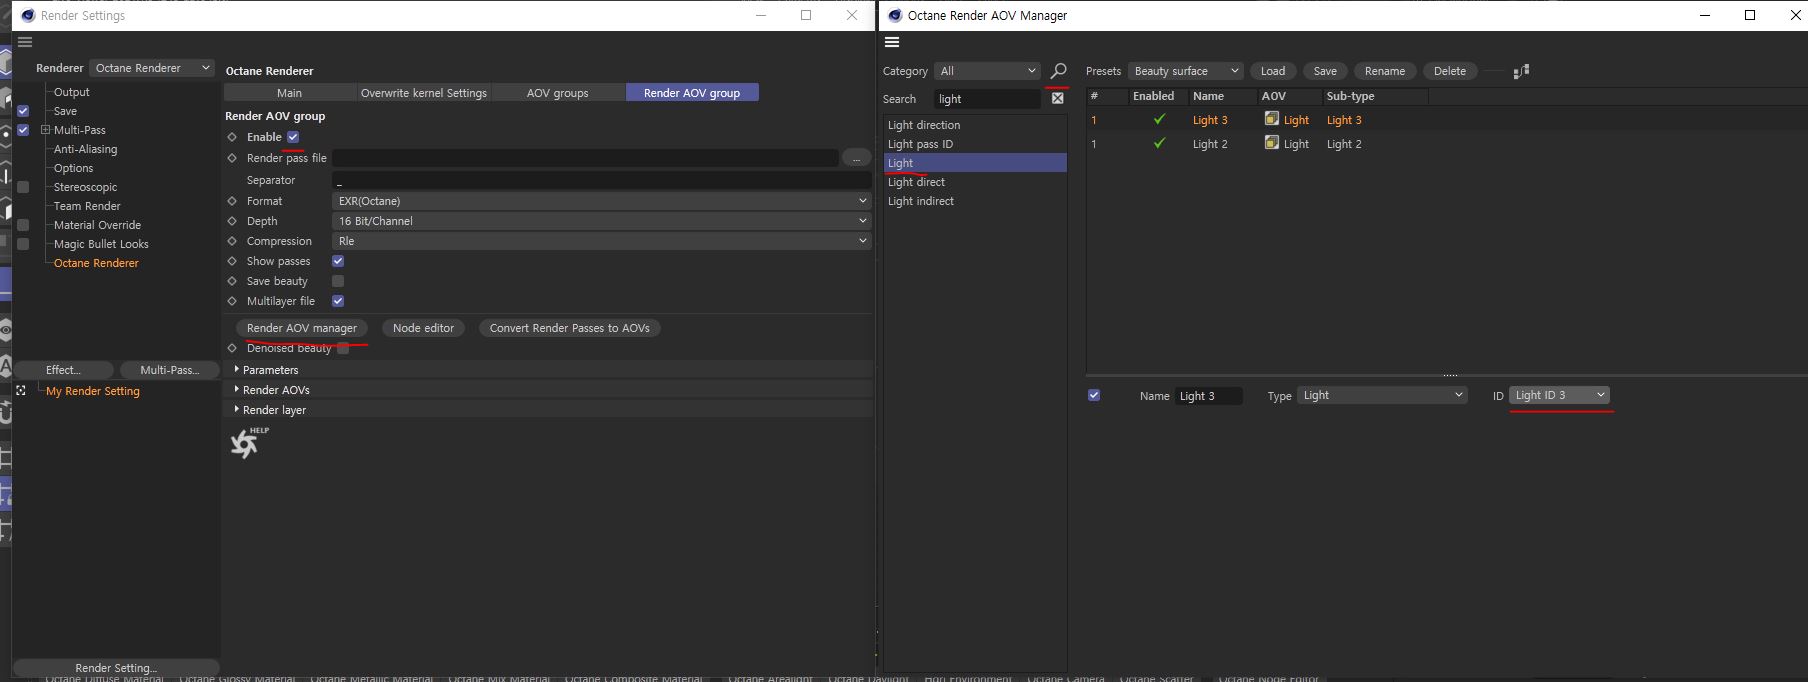Open the AOV Manager hamburger menu
Viewport: 1808px width, 682px height.
click(x=892, y=42)
